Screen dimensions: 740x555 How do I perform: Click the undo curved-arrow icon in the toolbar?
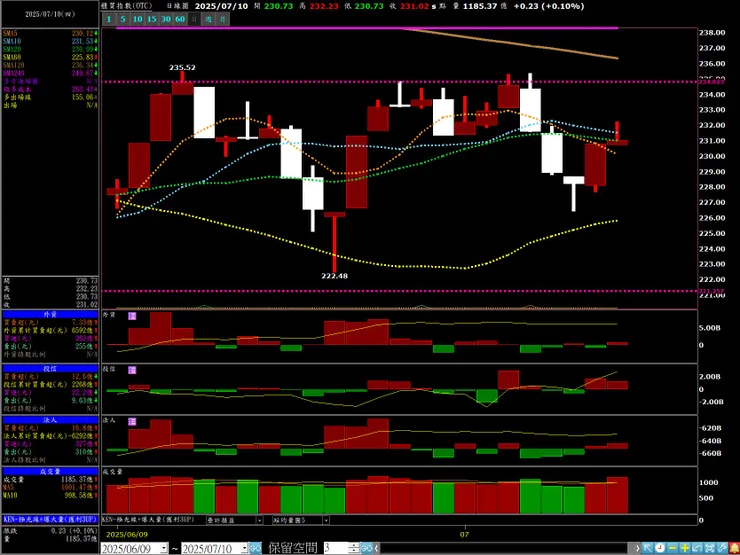click(x=697, y=548)
